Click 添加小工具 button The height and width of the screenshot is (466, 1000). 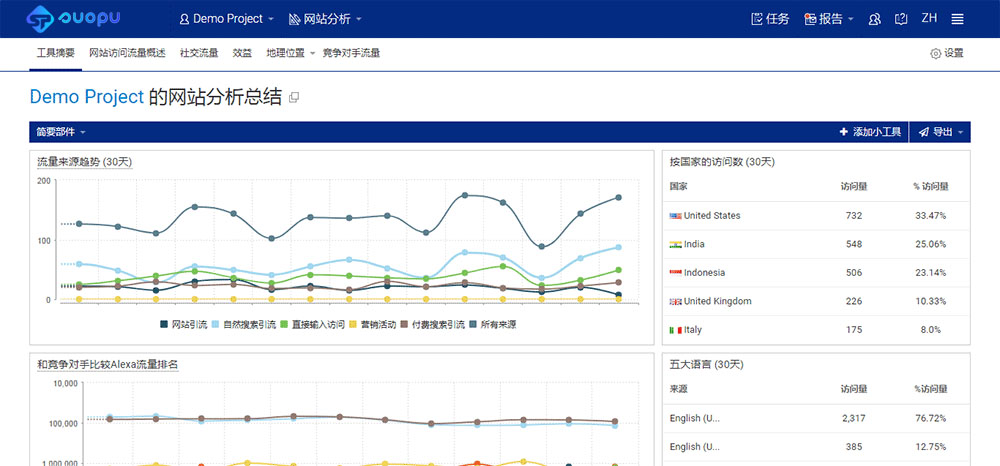(x=870, y=132)
